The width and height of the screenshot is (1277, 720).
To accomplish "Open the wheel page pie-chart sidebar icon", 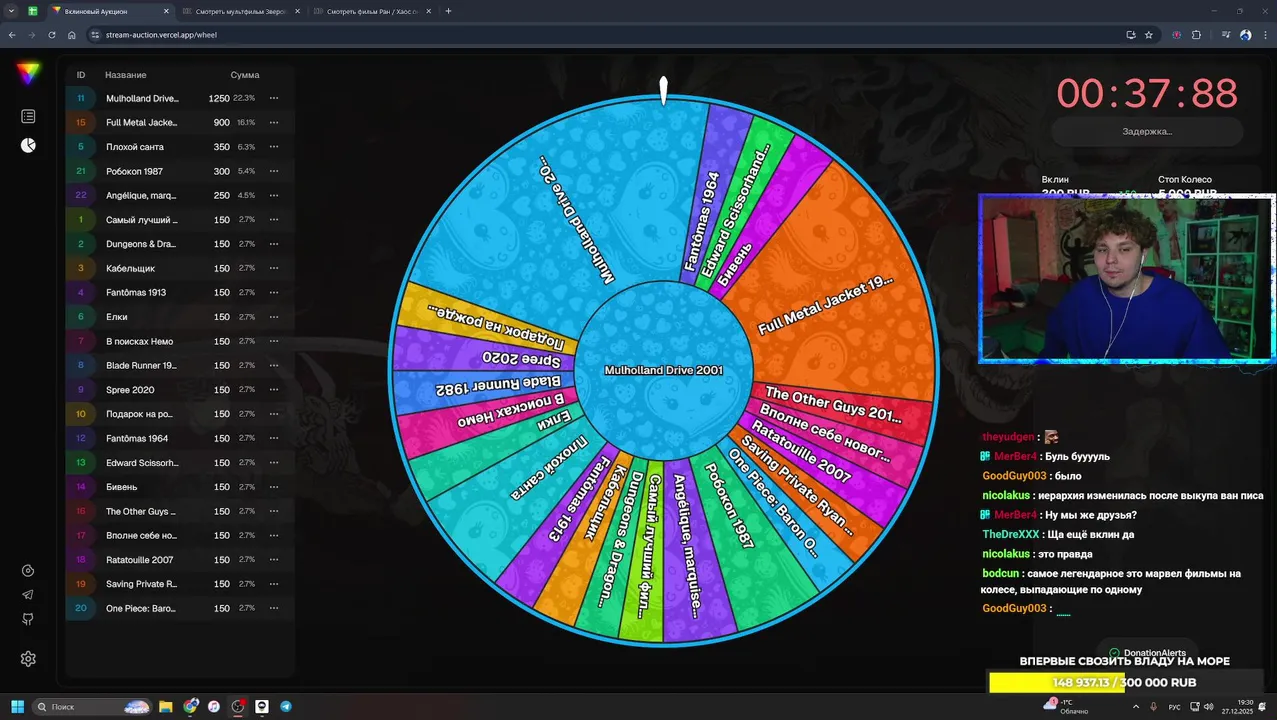I will [28, 145].
